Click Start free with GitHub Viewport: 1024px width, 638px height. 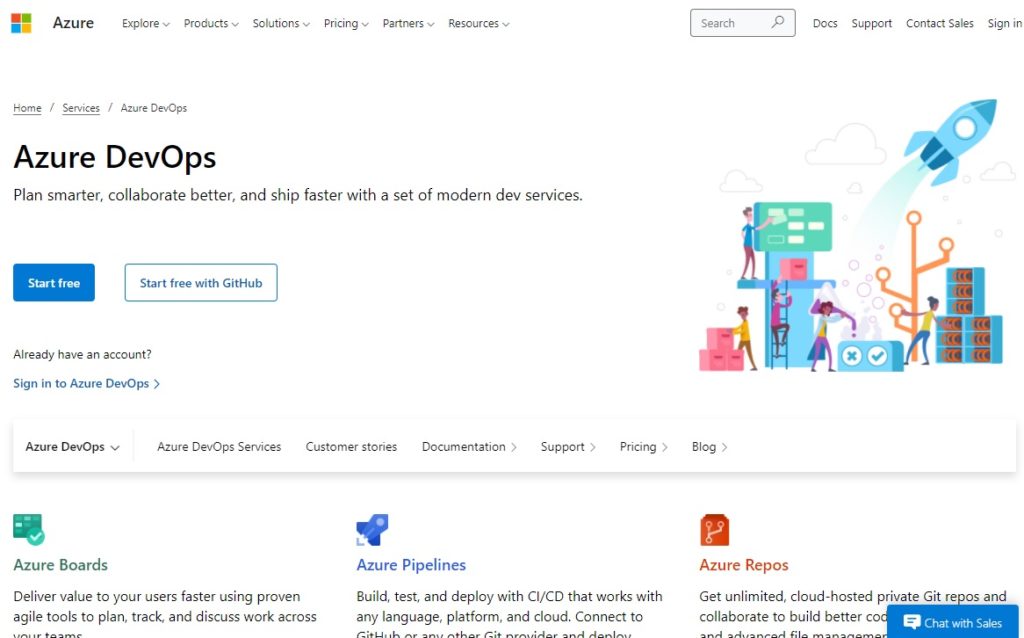[200, 282]
